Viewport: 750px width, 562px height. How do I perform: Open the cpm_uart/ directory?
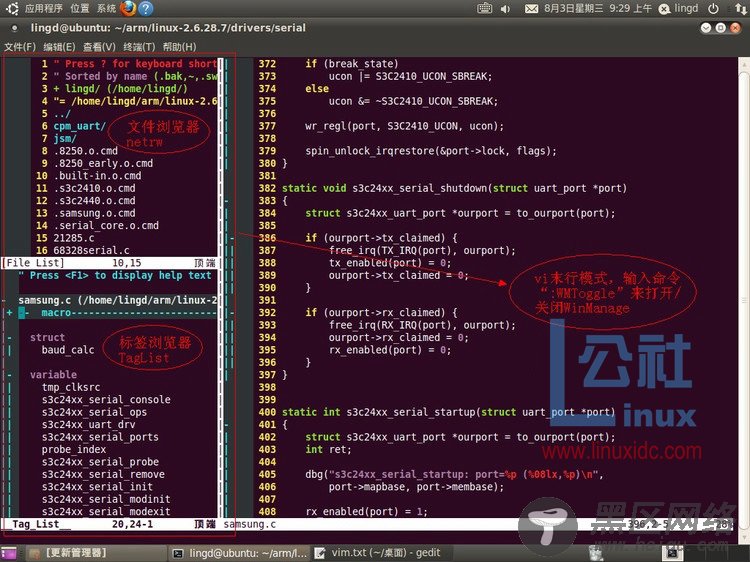coord(79,126)
